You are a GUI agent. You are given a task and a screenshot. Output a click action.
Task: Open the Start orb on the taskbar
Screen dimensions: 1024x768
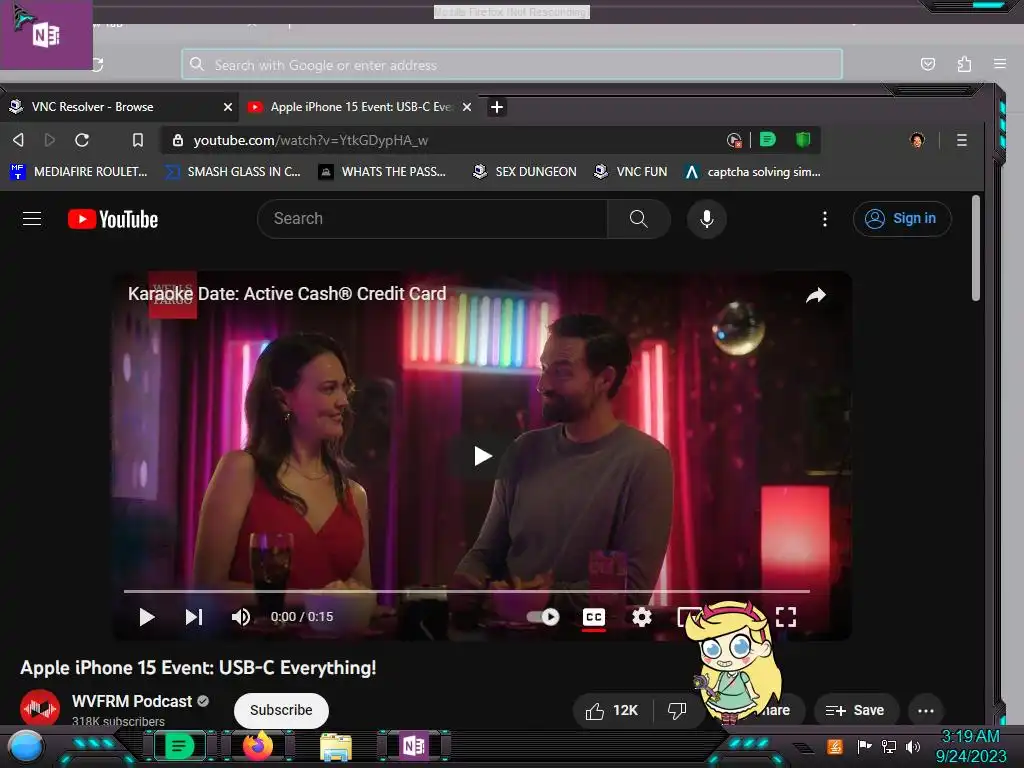26,746
